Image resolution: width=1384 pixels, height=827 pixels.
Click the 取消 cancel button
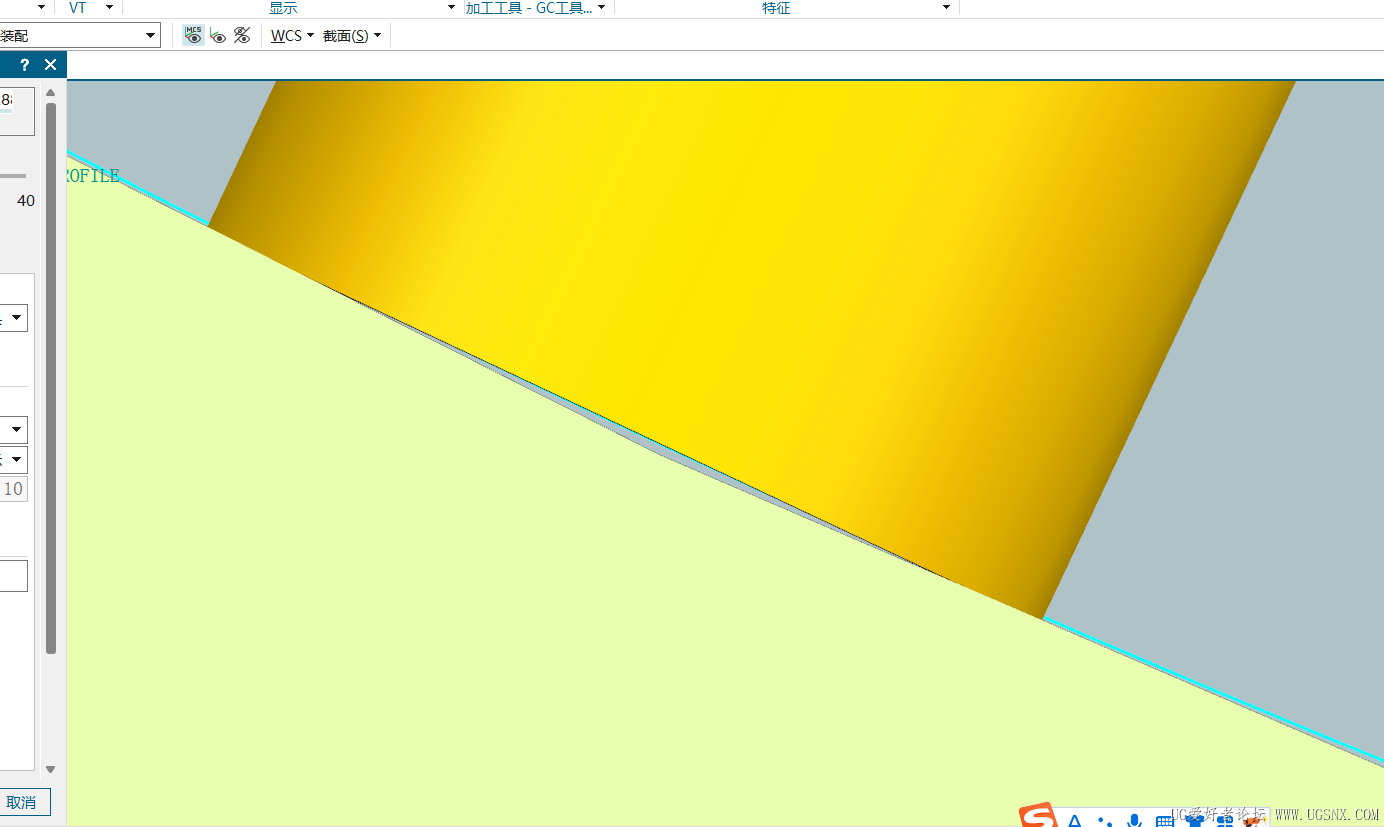coord(21,802)
